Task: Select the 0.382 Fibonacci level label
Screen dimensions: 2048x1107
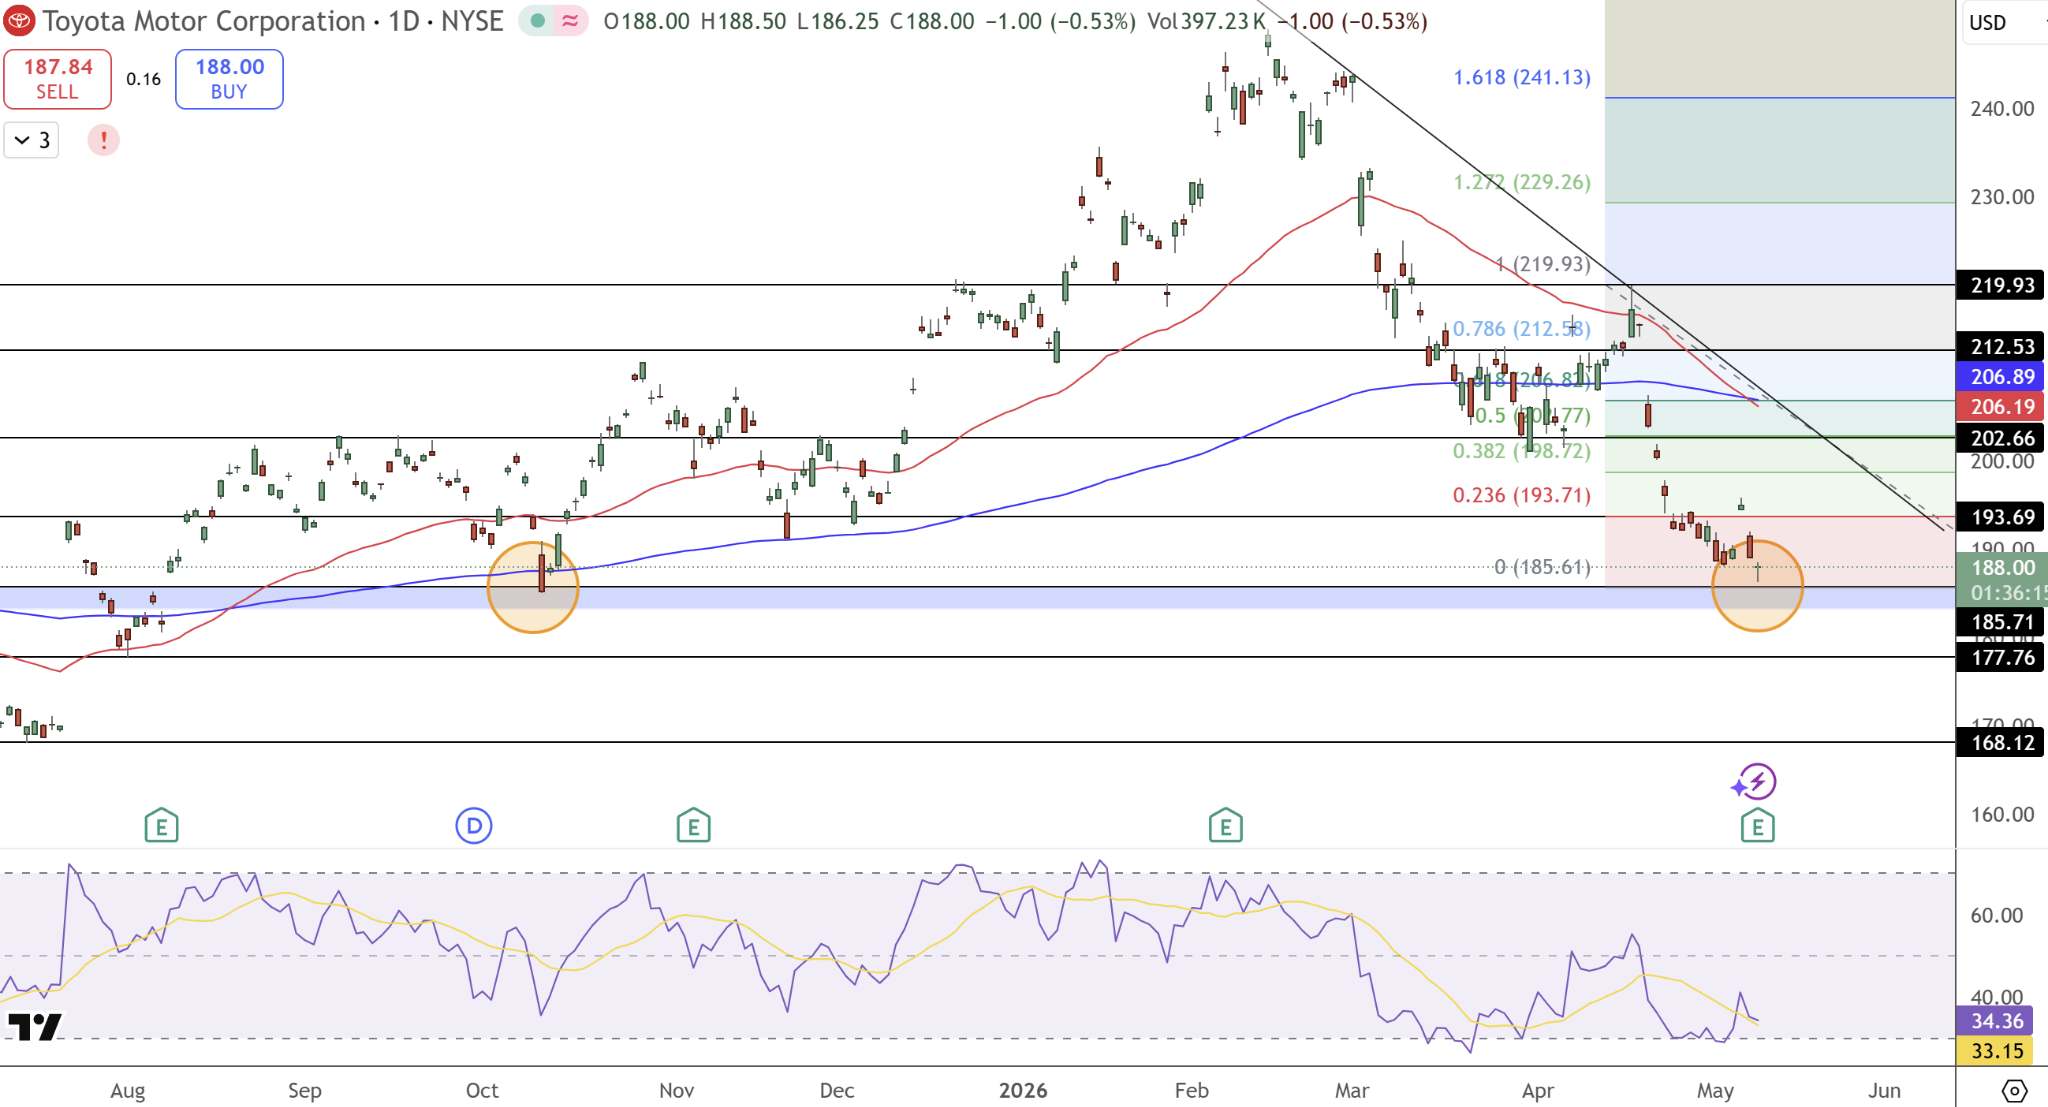Action: pos(1521,451)
